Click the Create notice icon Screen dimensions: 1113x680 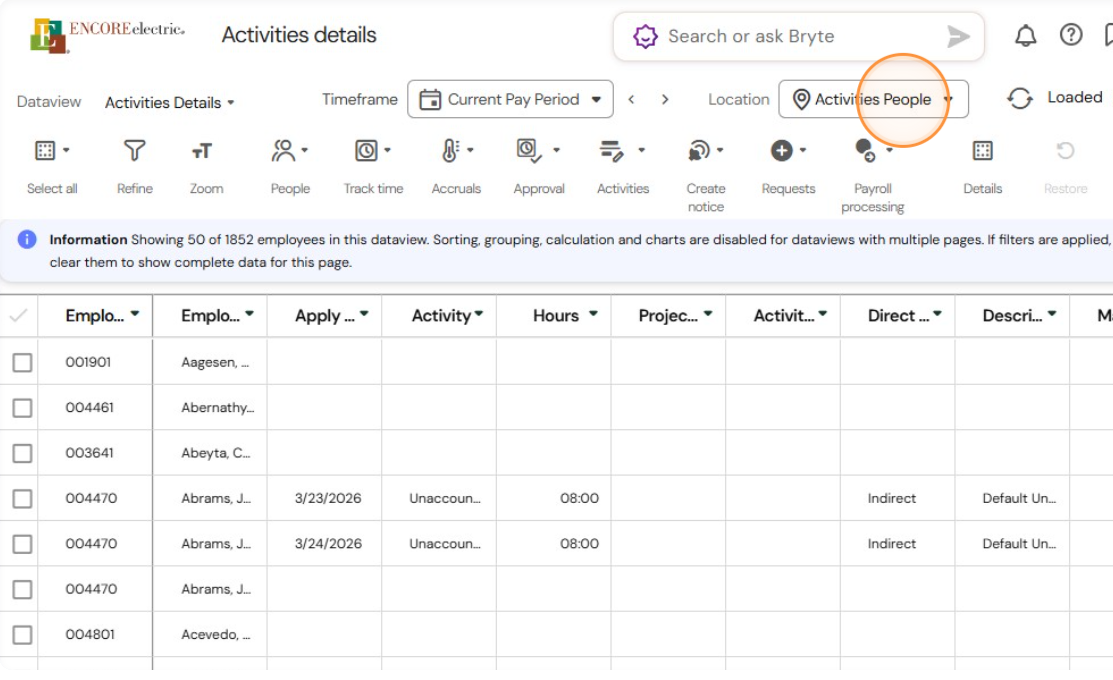(x=698, y=150)
